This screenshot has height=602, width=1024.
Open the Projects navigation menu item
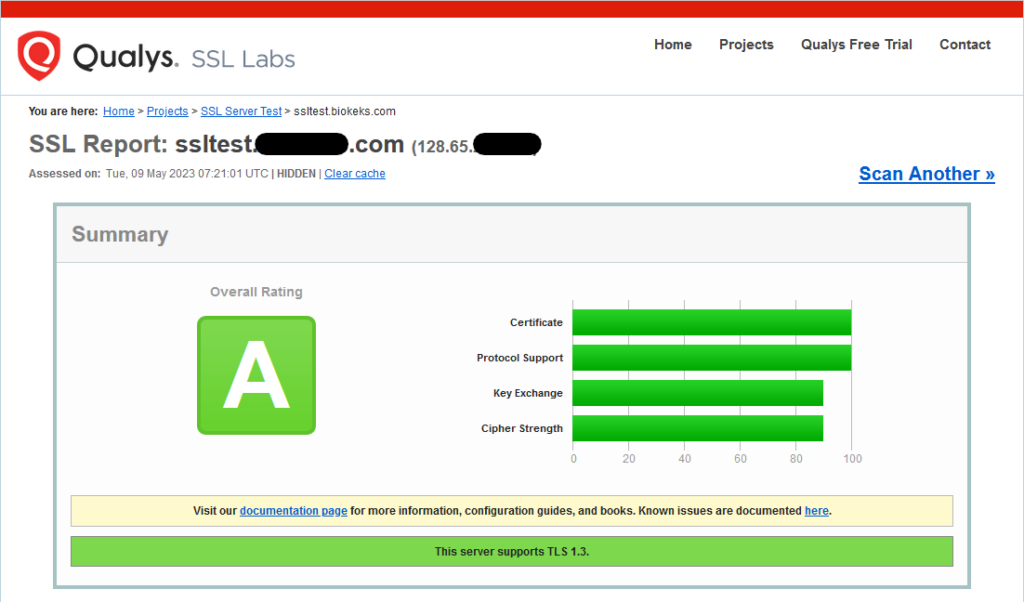[746, 45]
